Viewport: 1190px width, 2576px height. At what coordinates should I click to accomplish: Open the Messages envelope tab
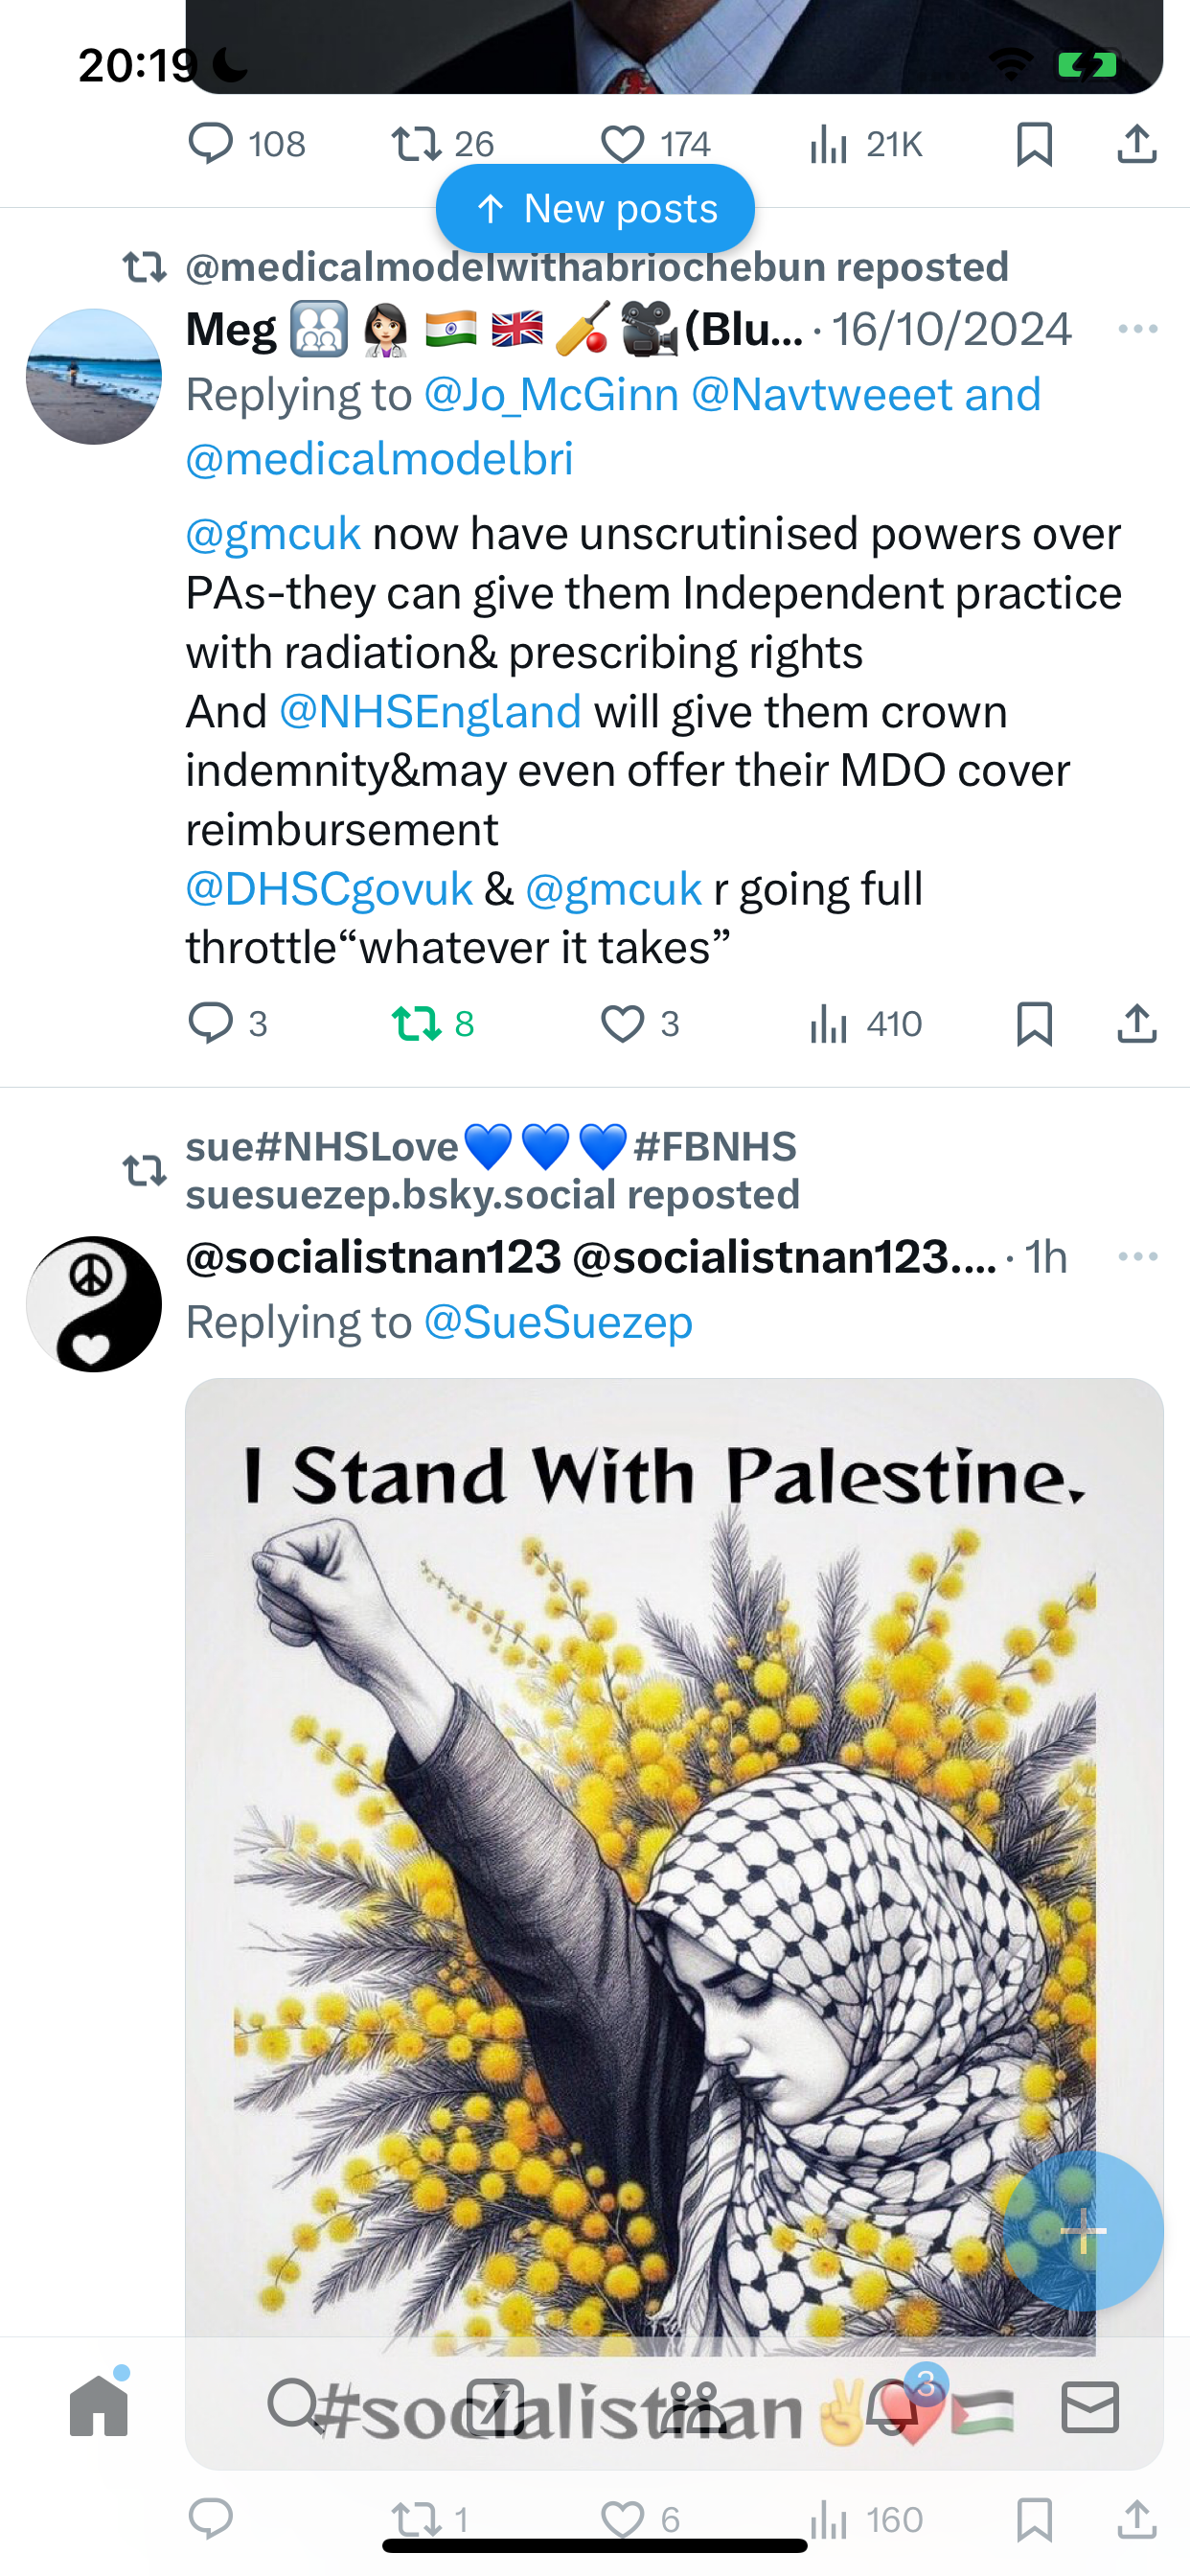[1090, 2406]
